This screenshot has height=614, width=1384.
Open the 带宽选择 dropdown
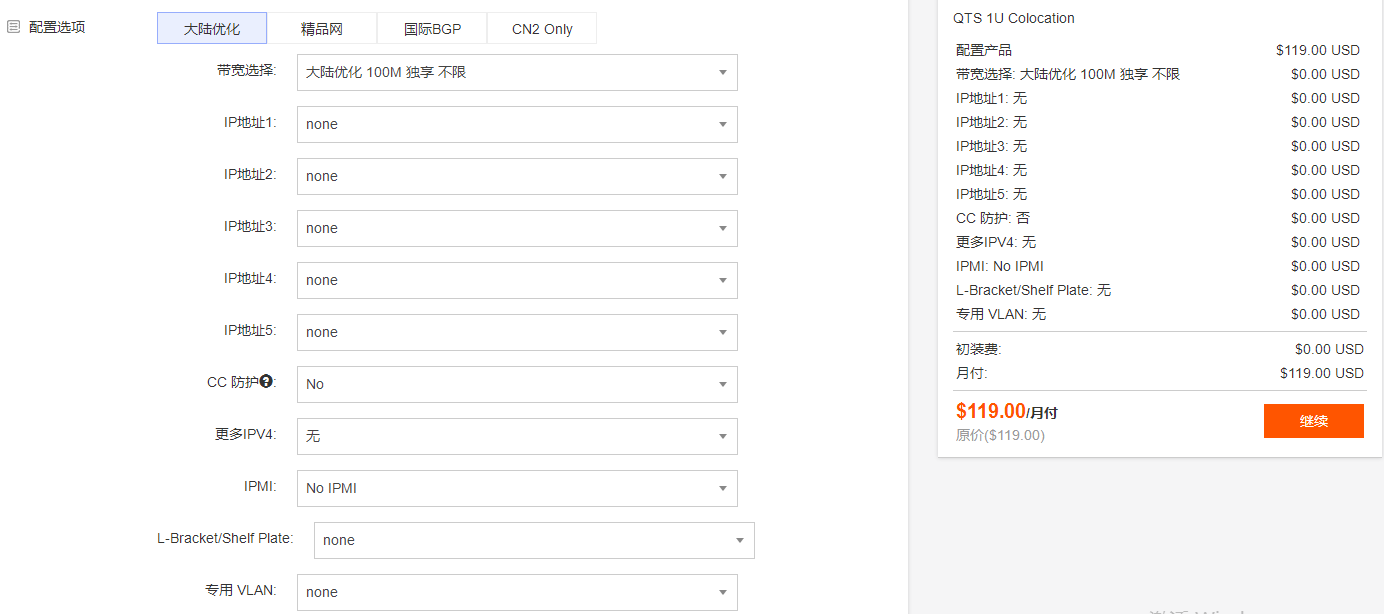click(x=517, y=73)
